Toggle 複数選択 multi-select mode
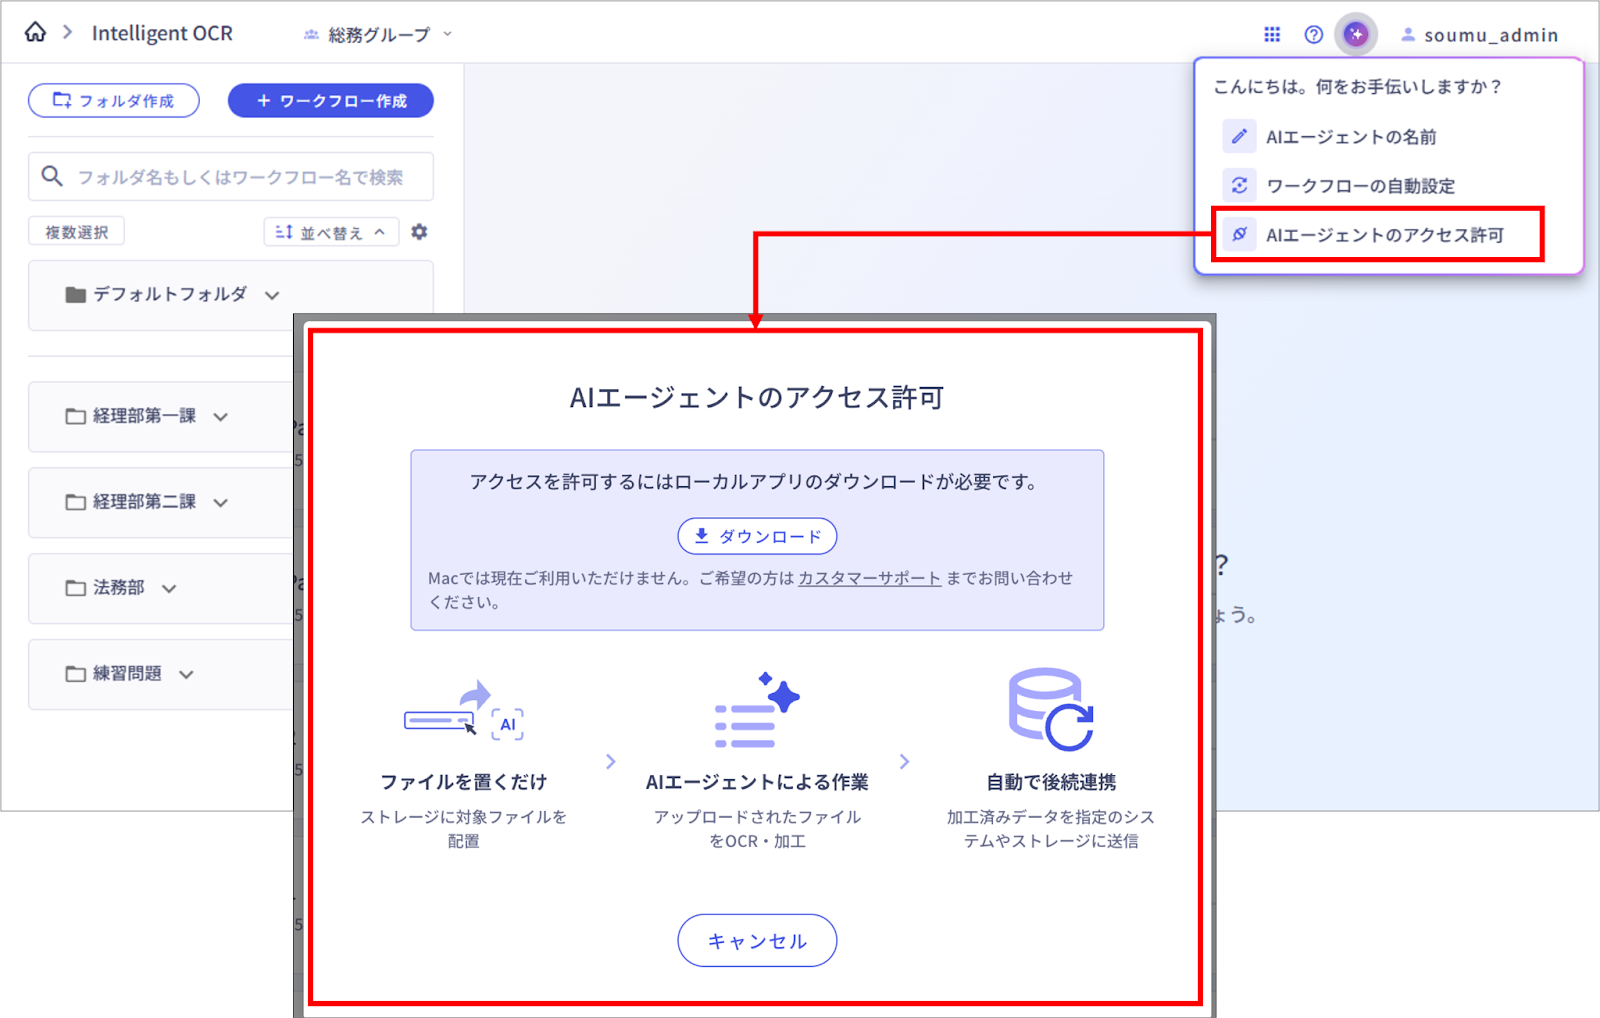This screenshot has width=1600, height=1018. click(x=77, y=232)
